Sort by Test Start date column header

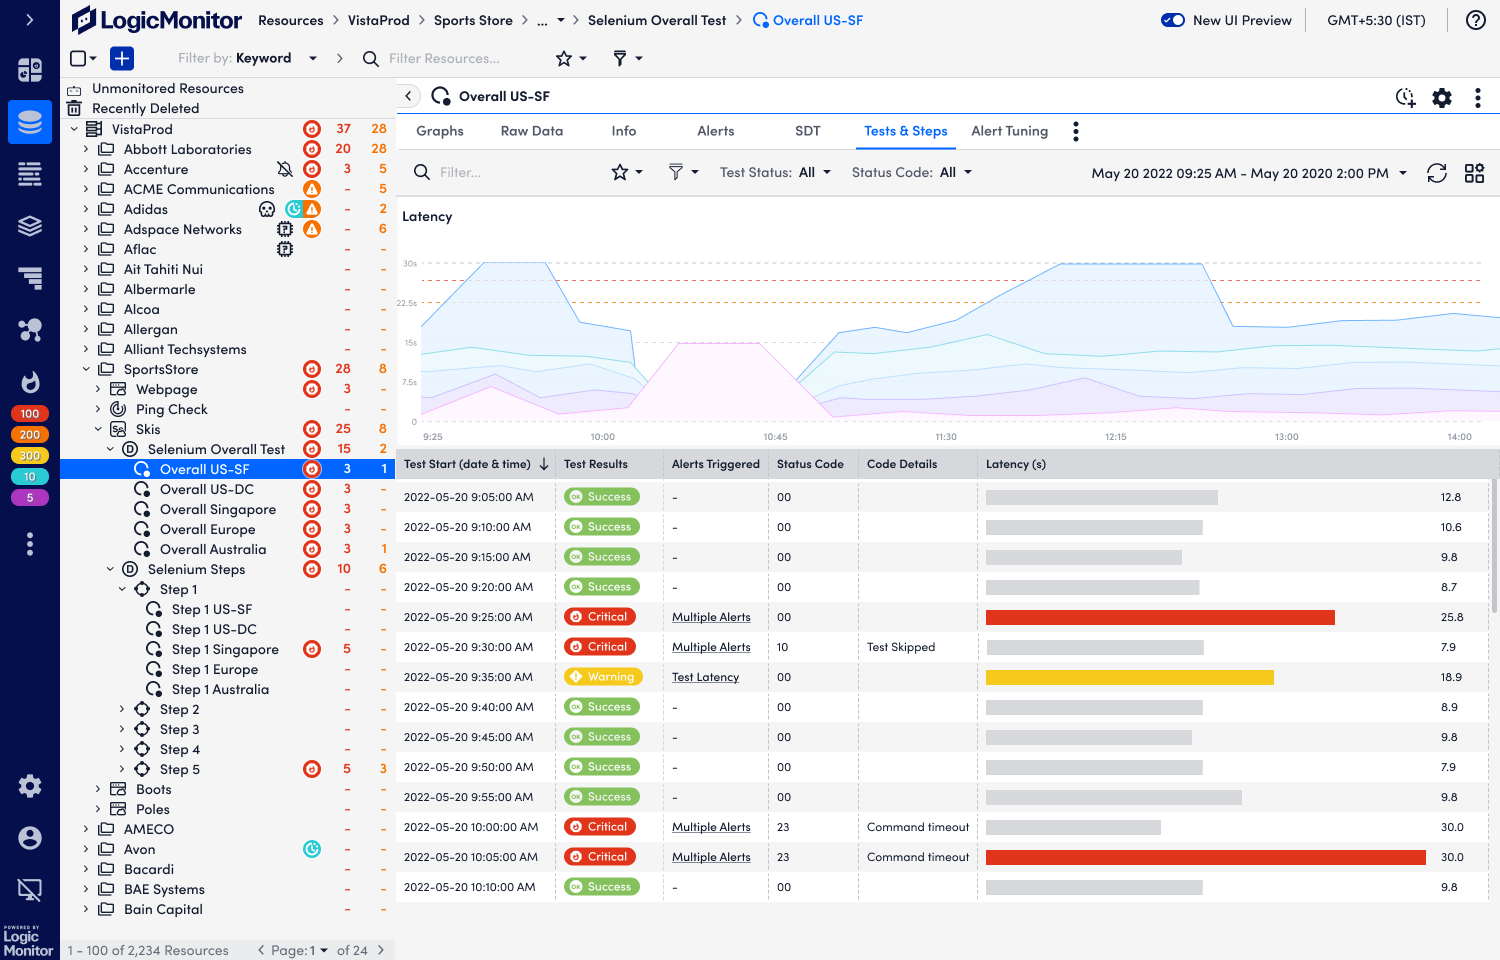[476, 464]
